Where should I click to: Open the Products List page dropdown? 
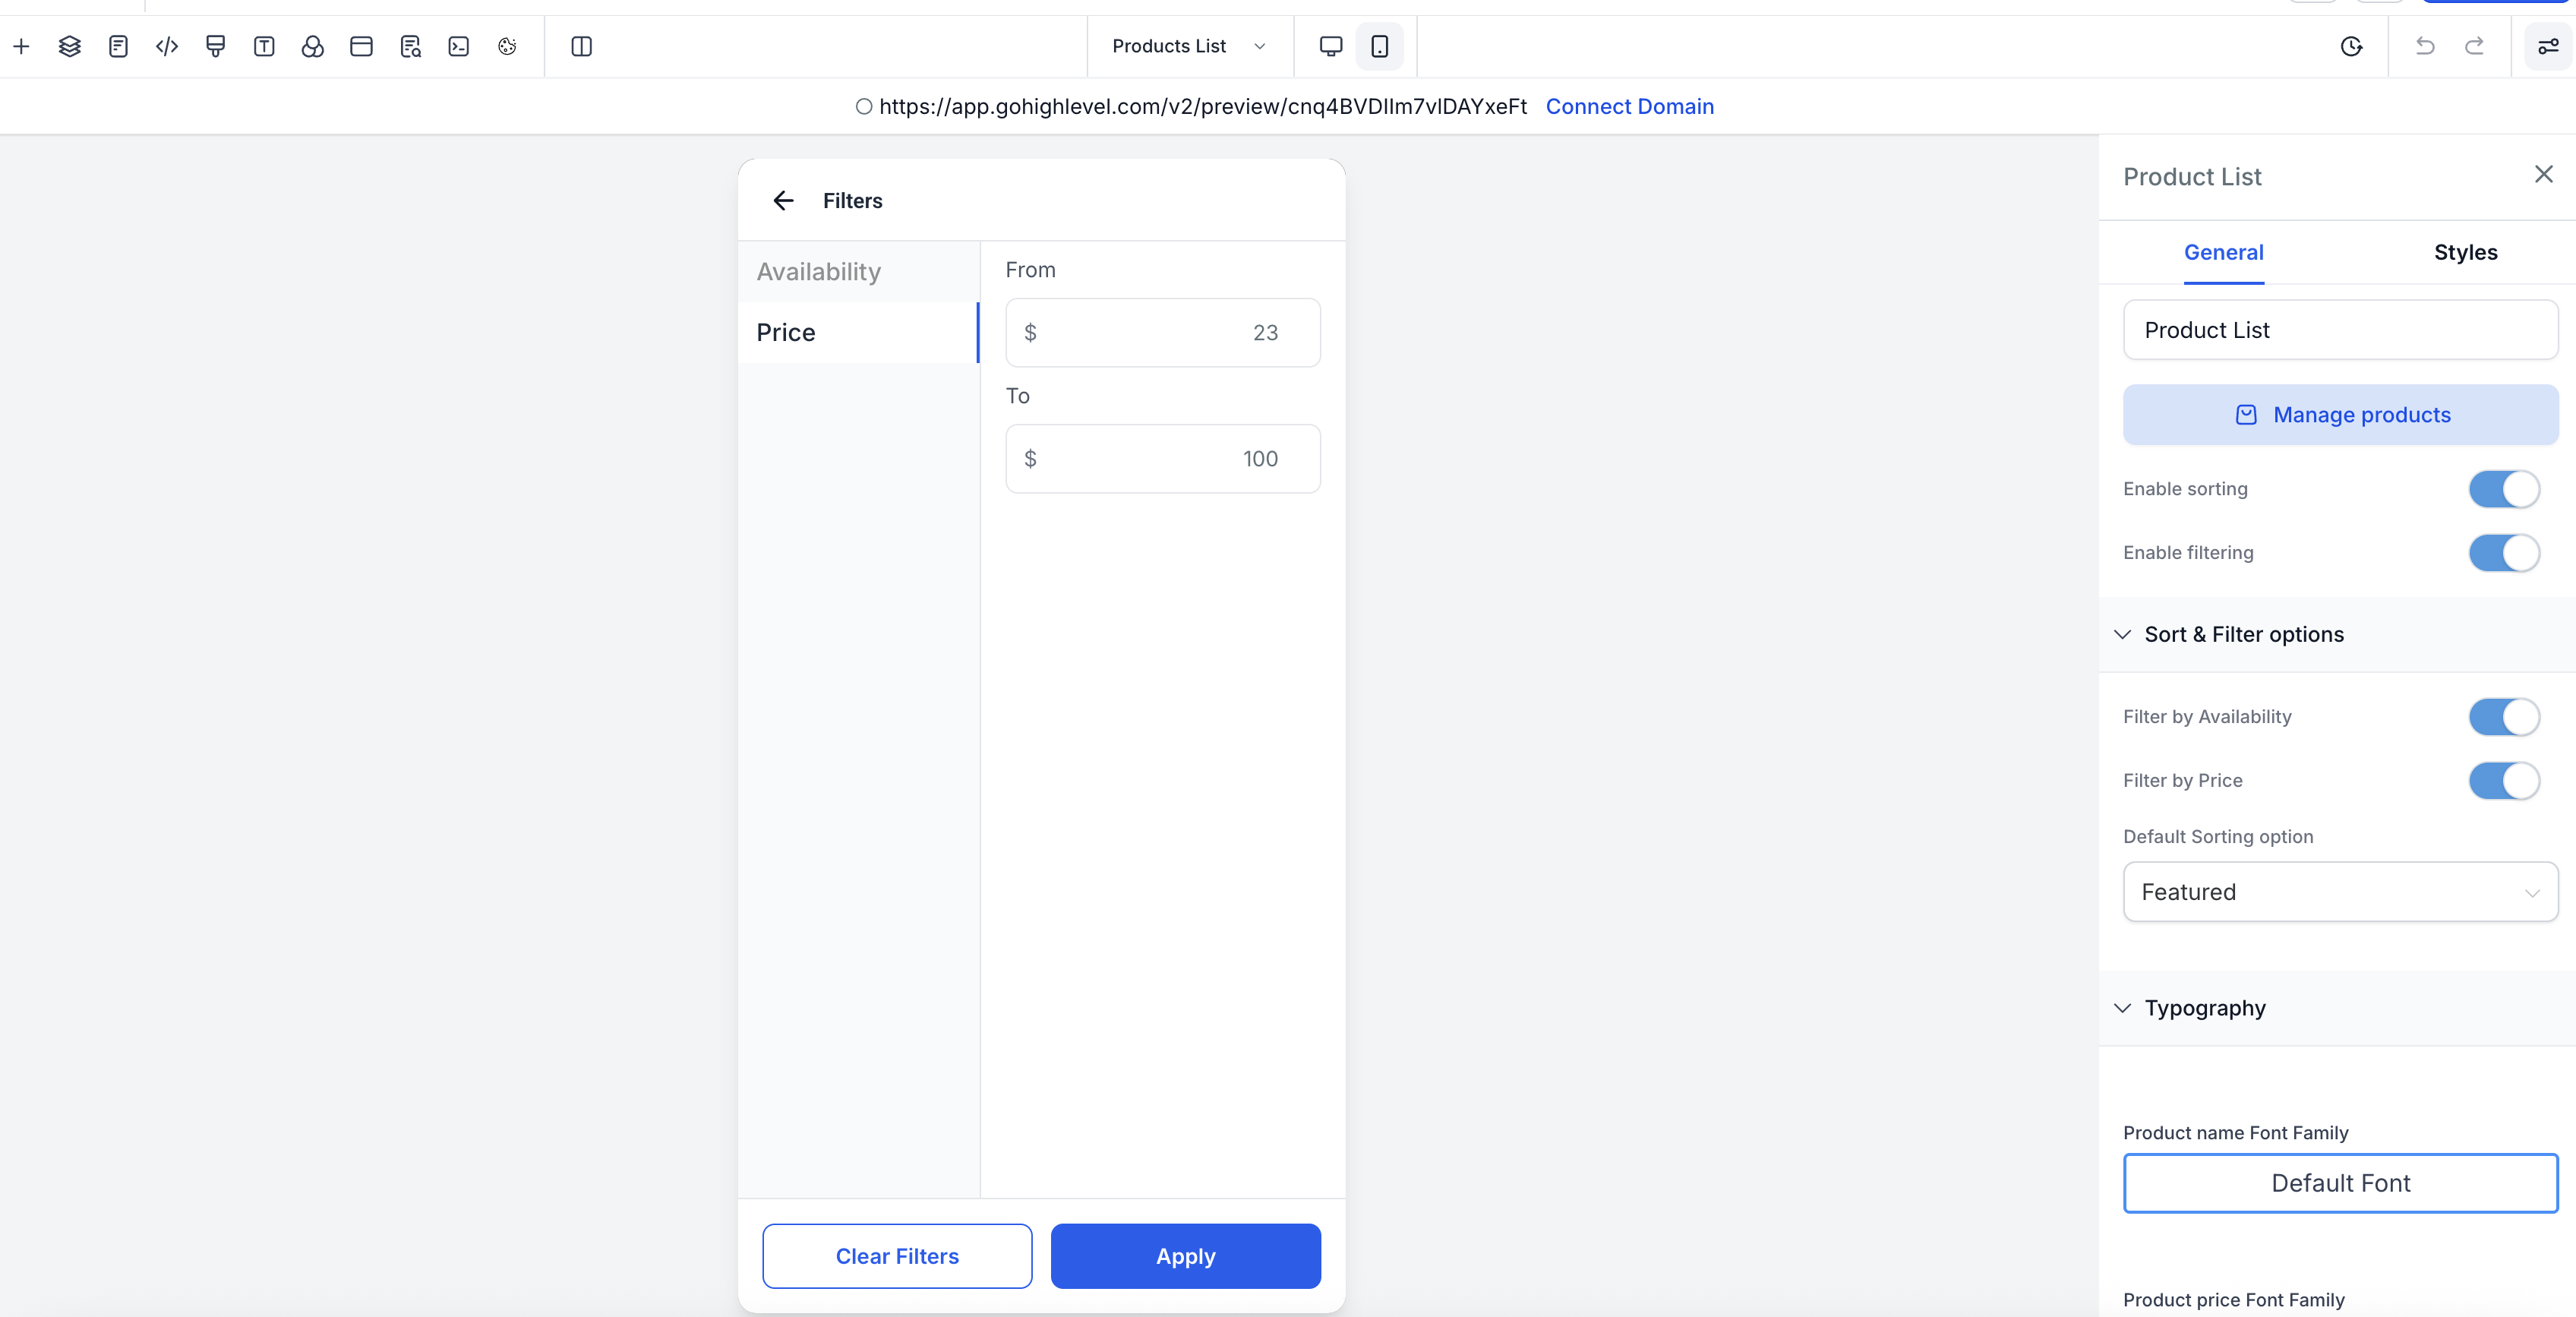point(1189,46)
